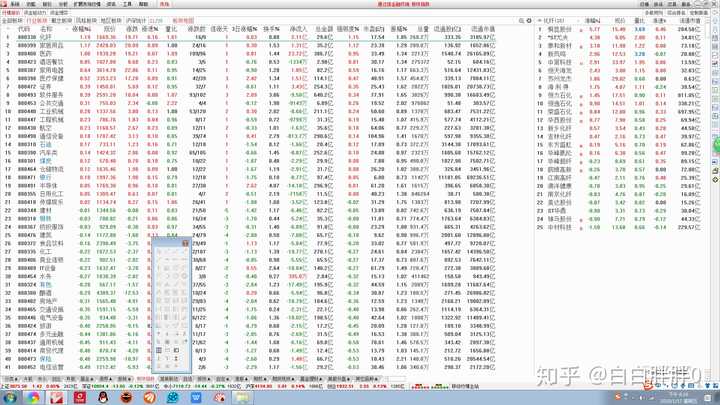Select the 资金博弈 sub-tab
The width and height of the screenshot is (720, 405).
coord(59,13)
